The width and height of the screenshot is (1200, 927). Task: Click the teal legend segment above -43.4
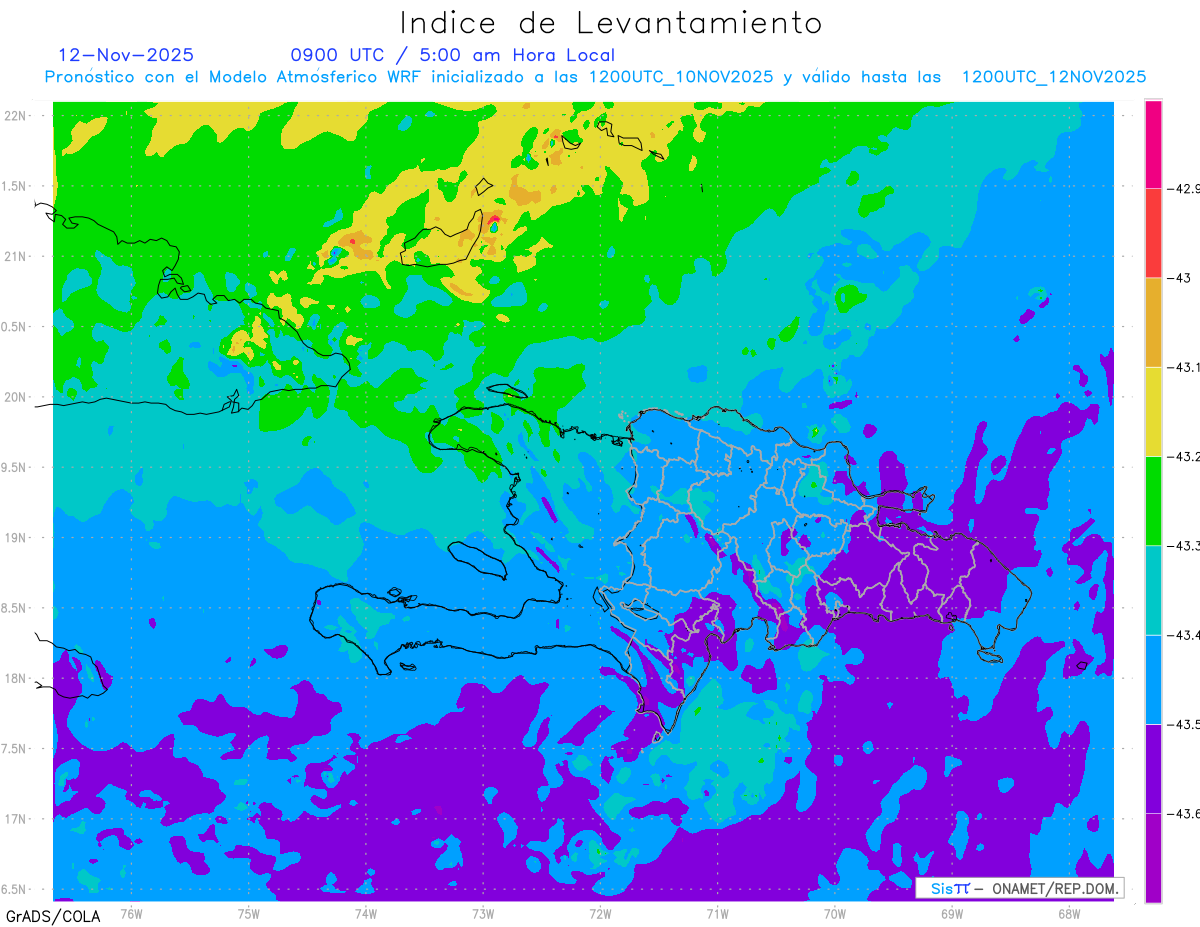(x=1153, y=589)
